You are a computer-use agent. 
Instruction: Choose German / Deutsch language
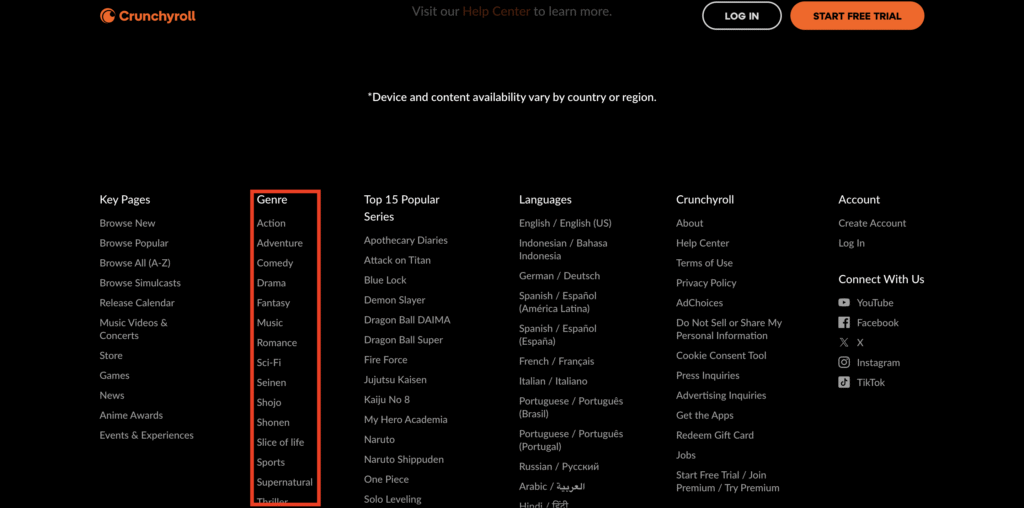point(560,276)
